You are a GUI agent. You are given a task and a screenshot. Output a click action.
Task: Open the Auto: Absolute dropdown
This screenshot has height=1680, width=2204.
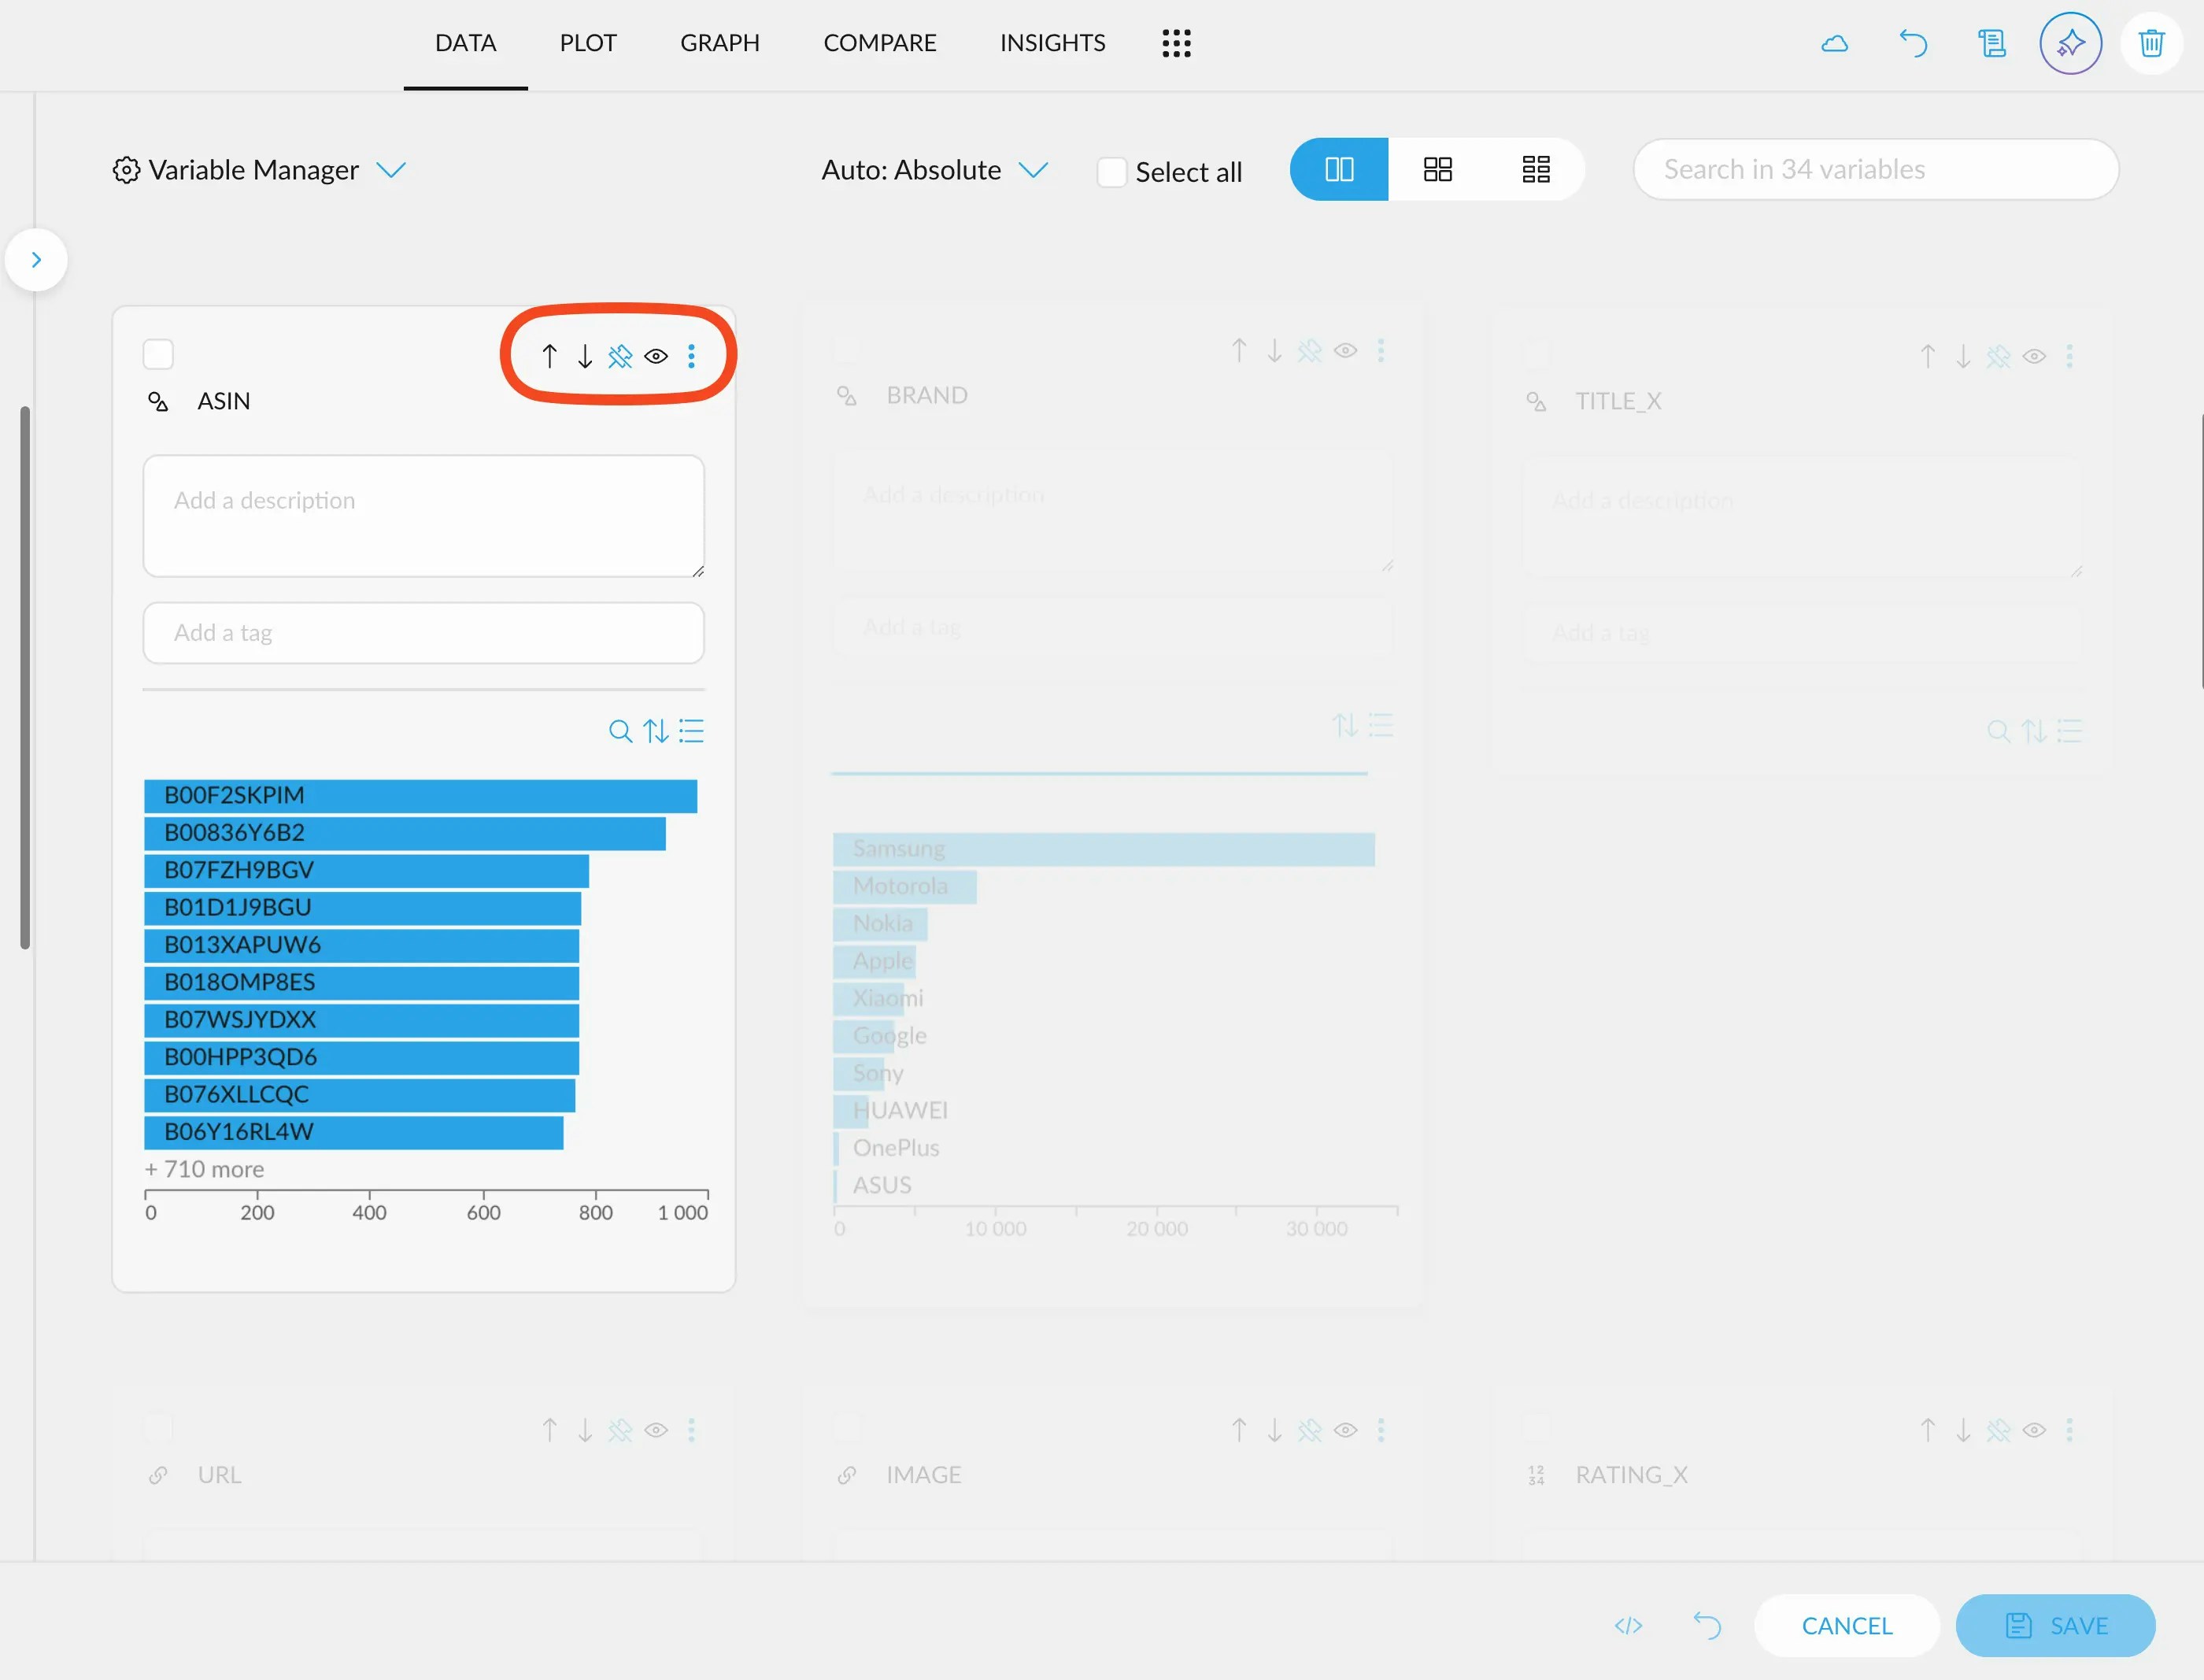pos(1034,170)
